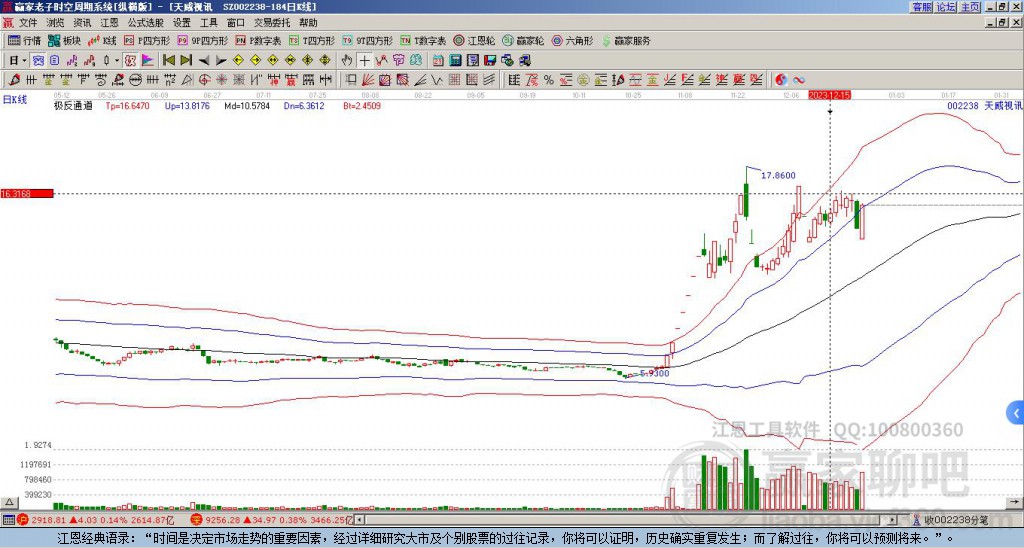
Task: Toggle the hand pan tool
Action: point(346,60)
